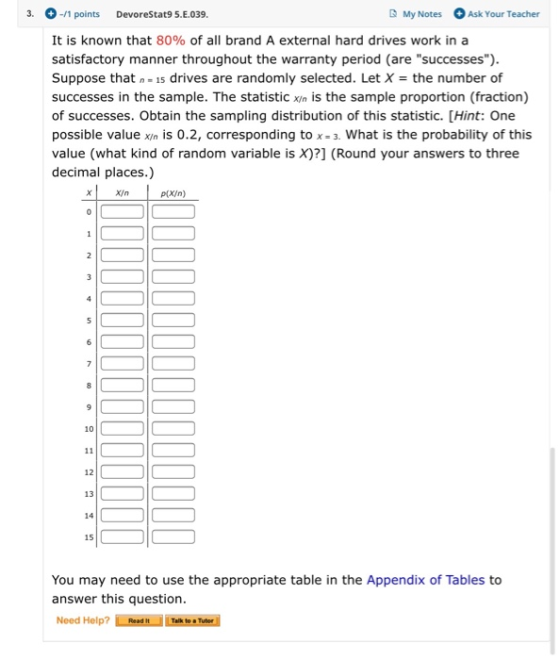Focus the X/n field for row 10
This screenshot has width=560, height=660.
(x=122, y=428)
